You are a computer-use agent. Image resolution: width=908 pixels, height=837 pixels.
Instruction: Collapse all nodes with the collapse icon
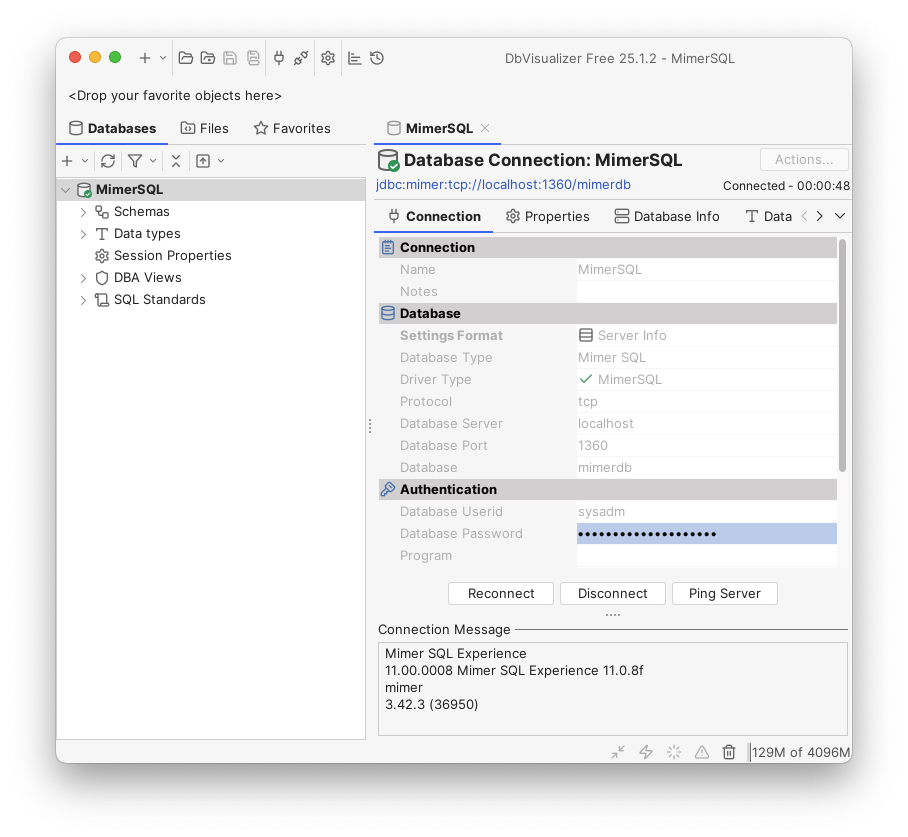click(175, 160)
